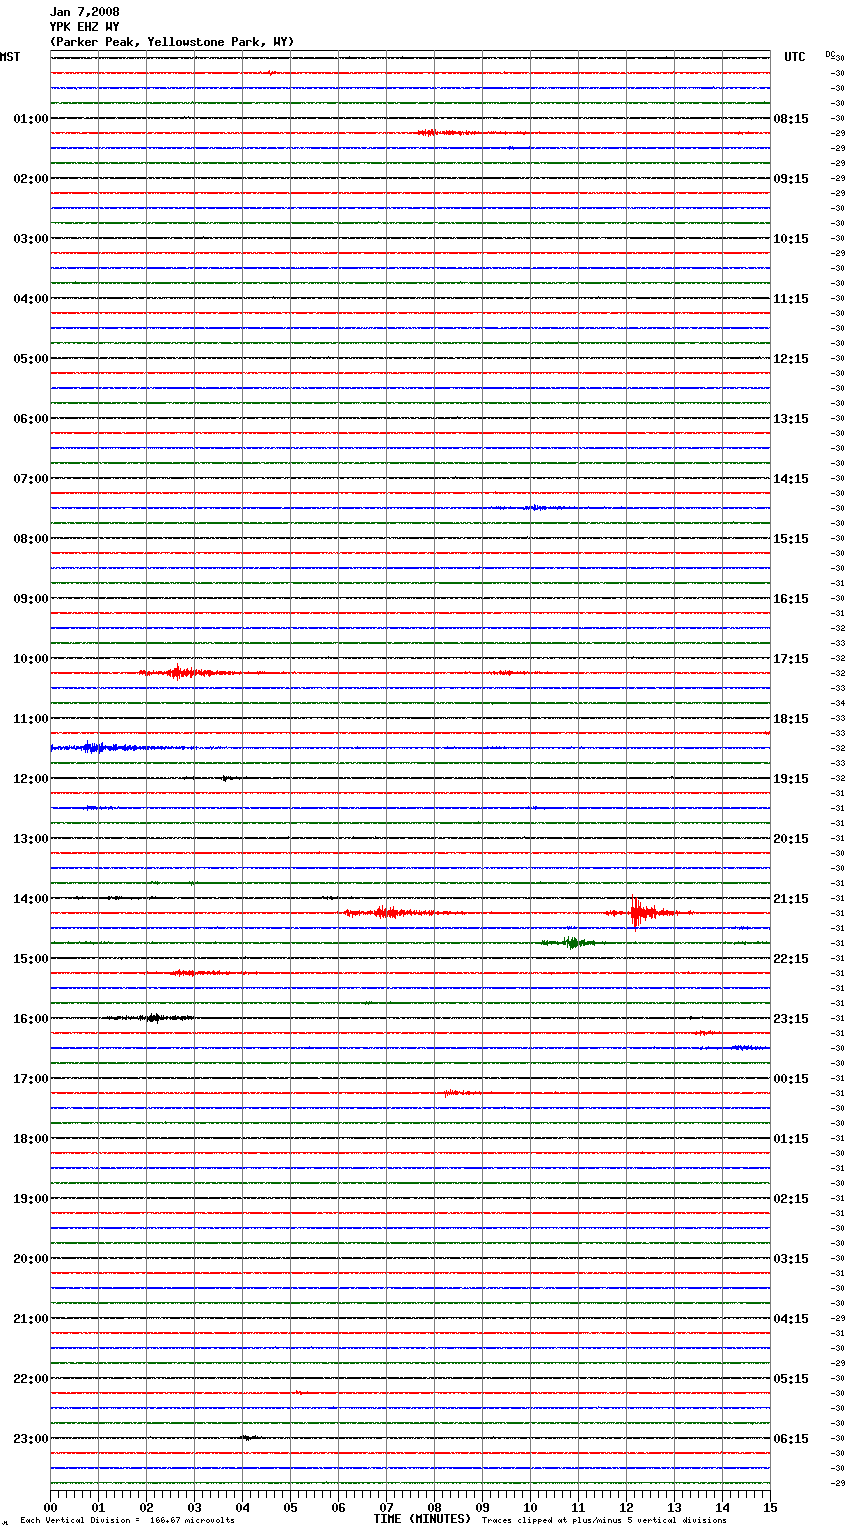The width and height of the screenshot is (850, 1534).
Task: Select the '23:15' UTC time label
Action: (791, 1019)
